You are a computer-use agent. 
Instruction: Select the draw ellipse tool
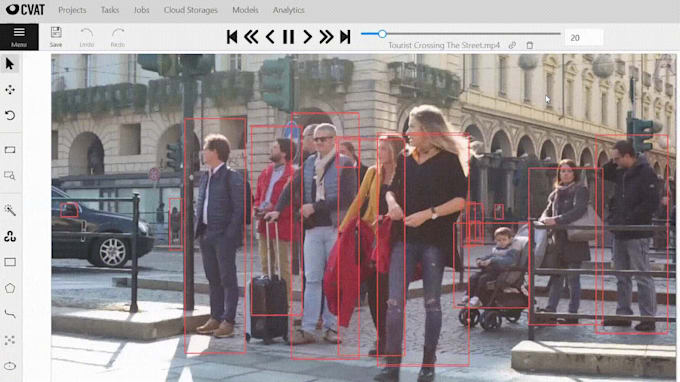click(x=10, y=366)
